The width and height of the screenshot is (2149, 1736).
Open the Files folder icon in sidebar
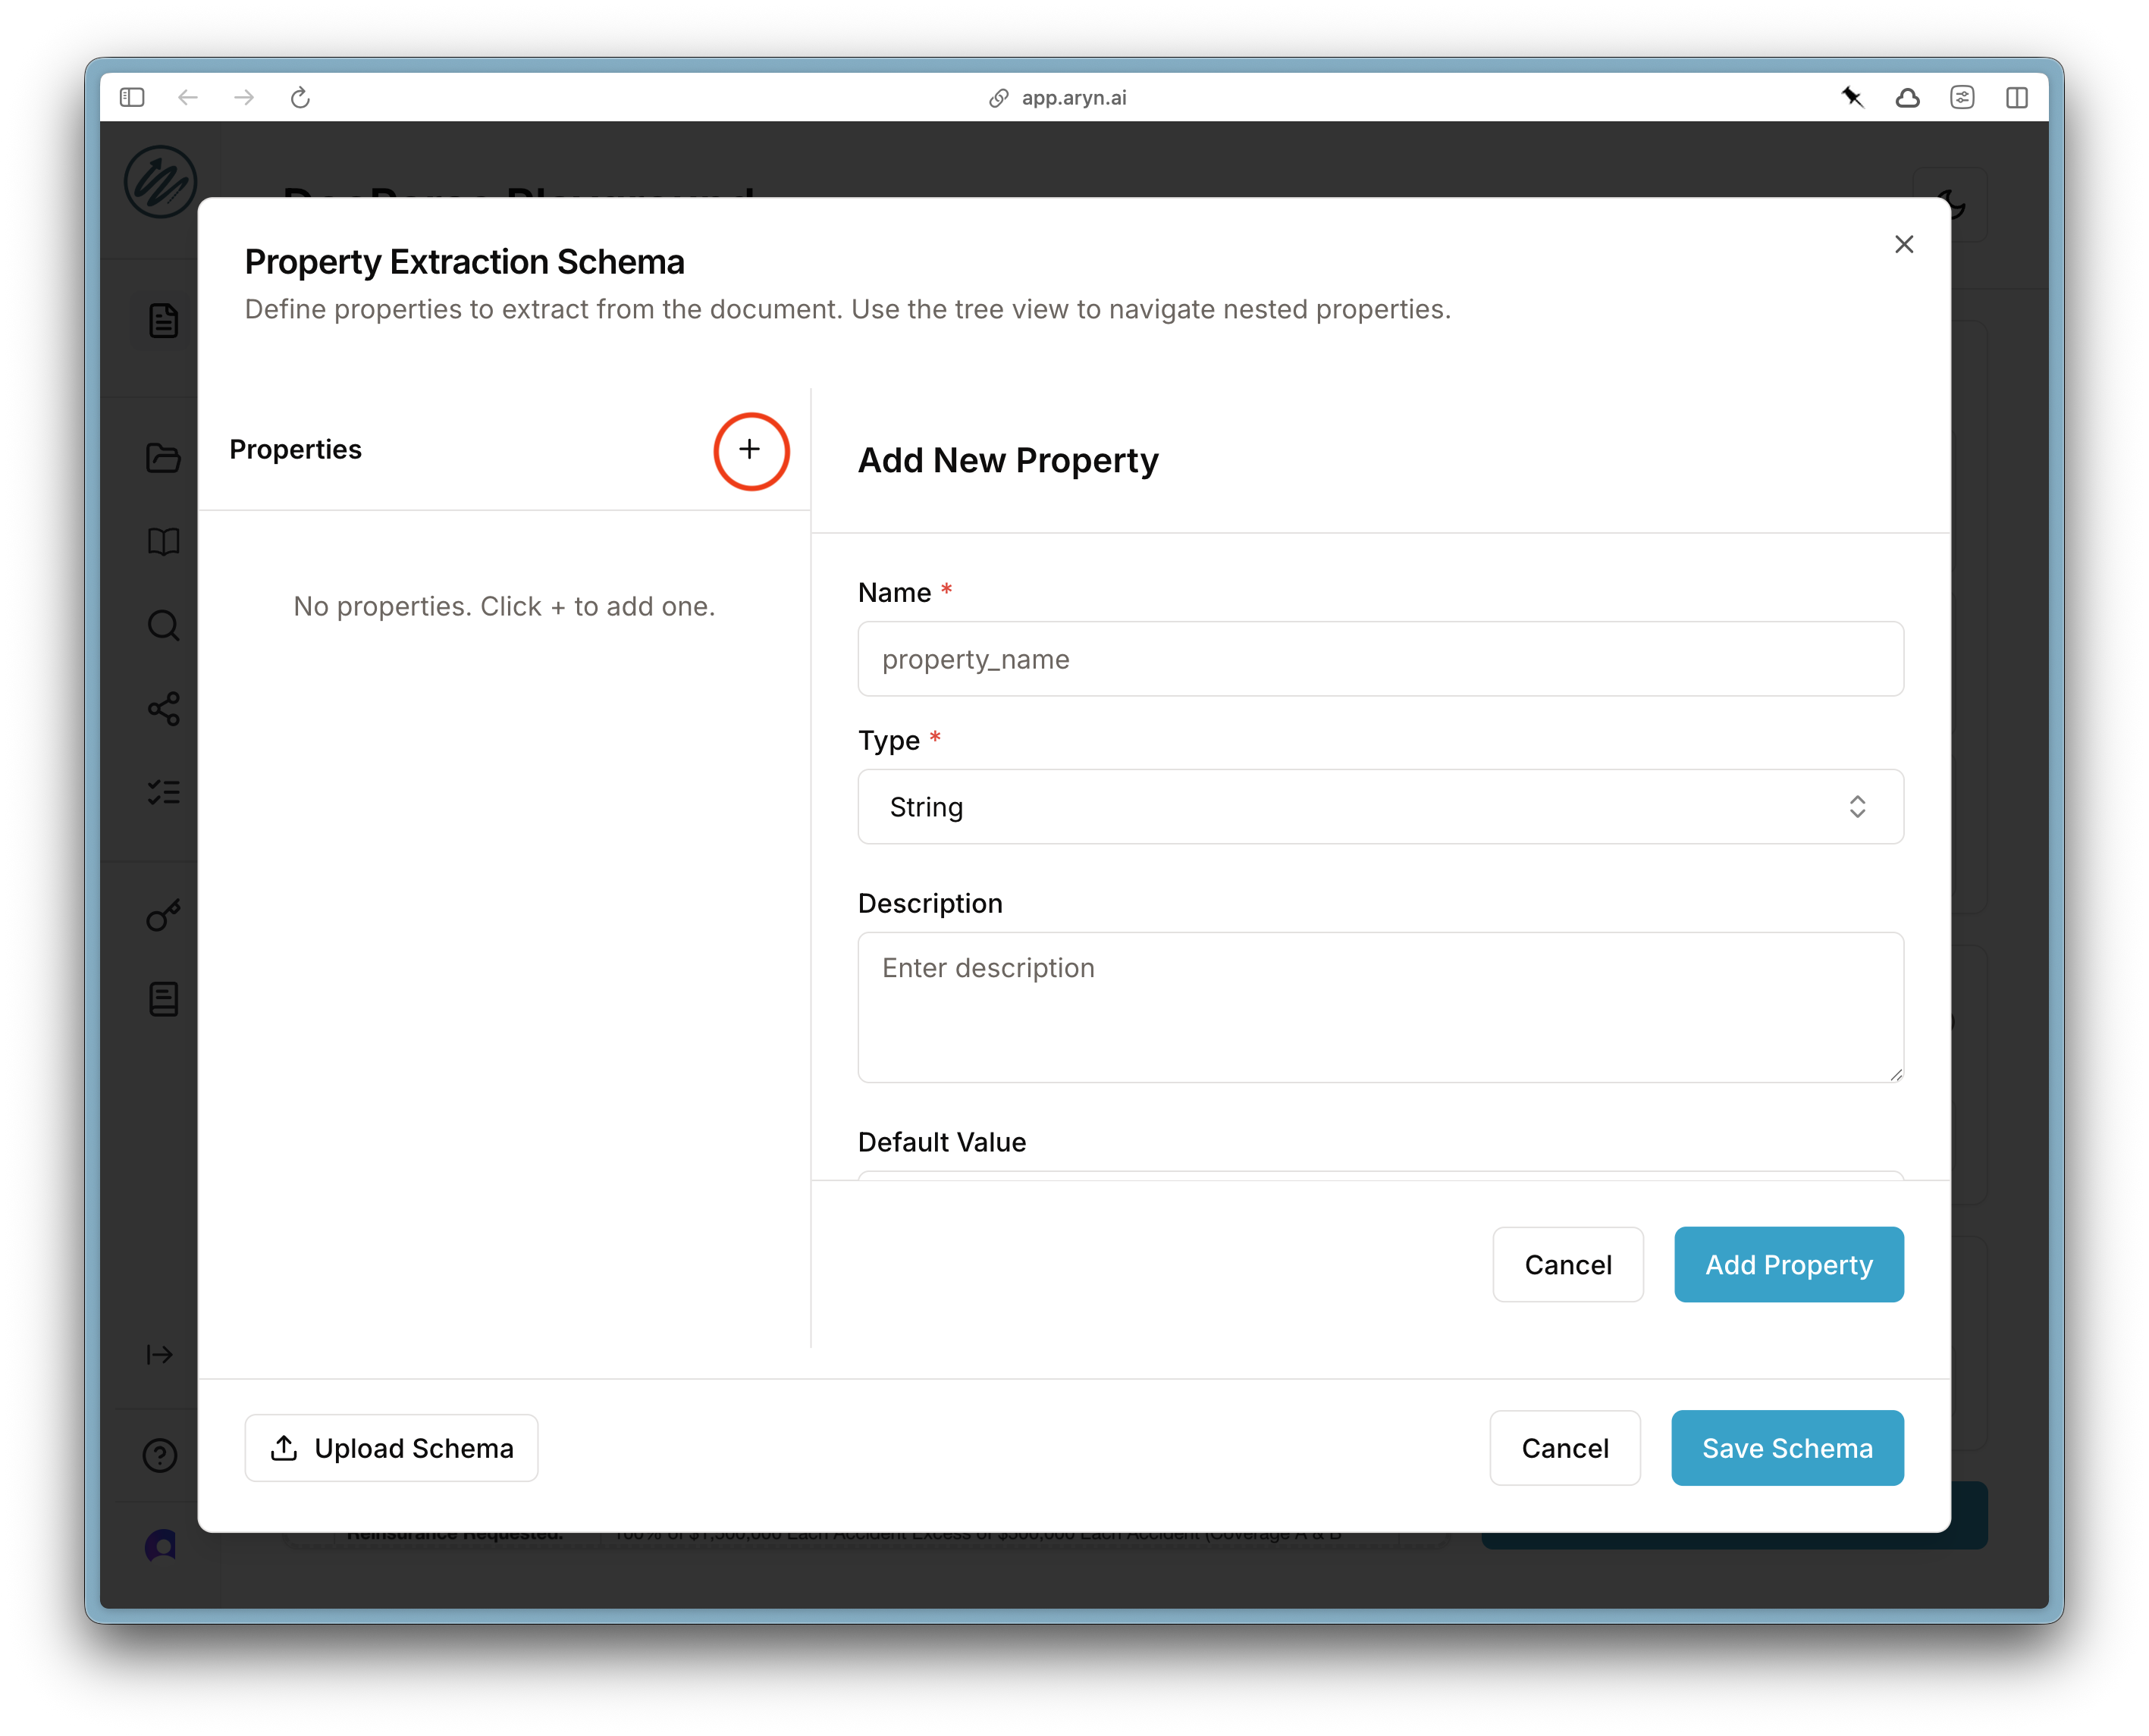pos(163,458)
